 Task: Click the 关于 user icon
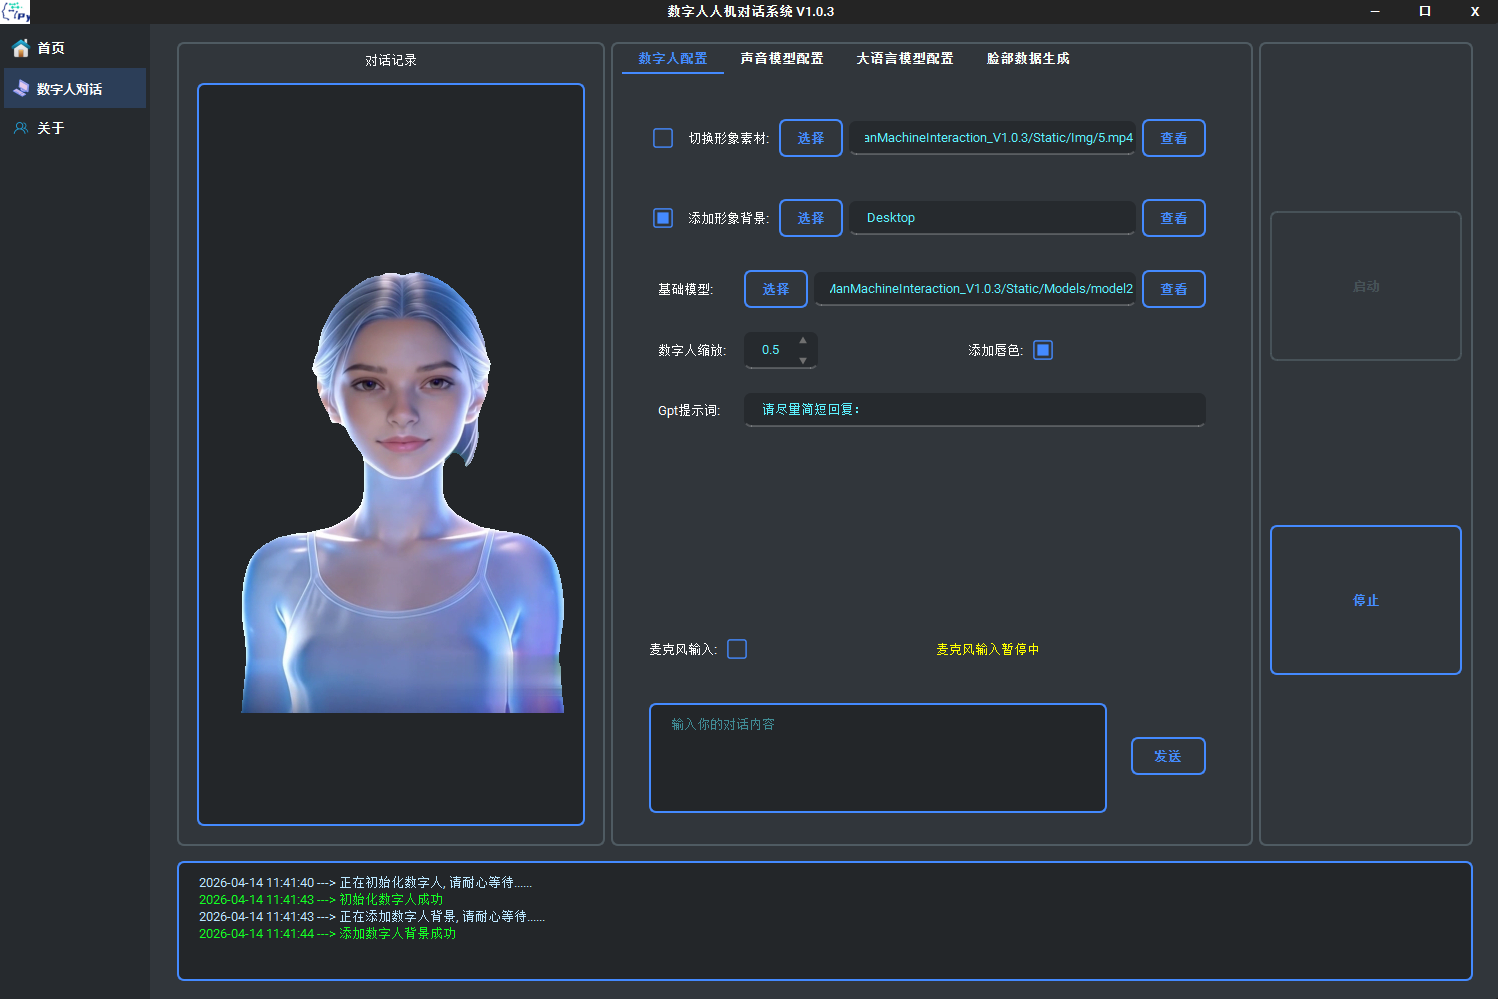pos(20,128)
